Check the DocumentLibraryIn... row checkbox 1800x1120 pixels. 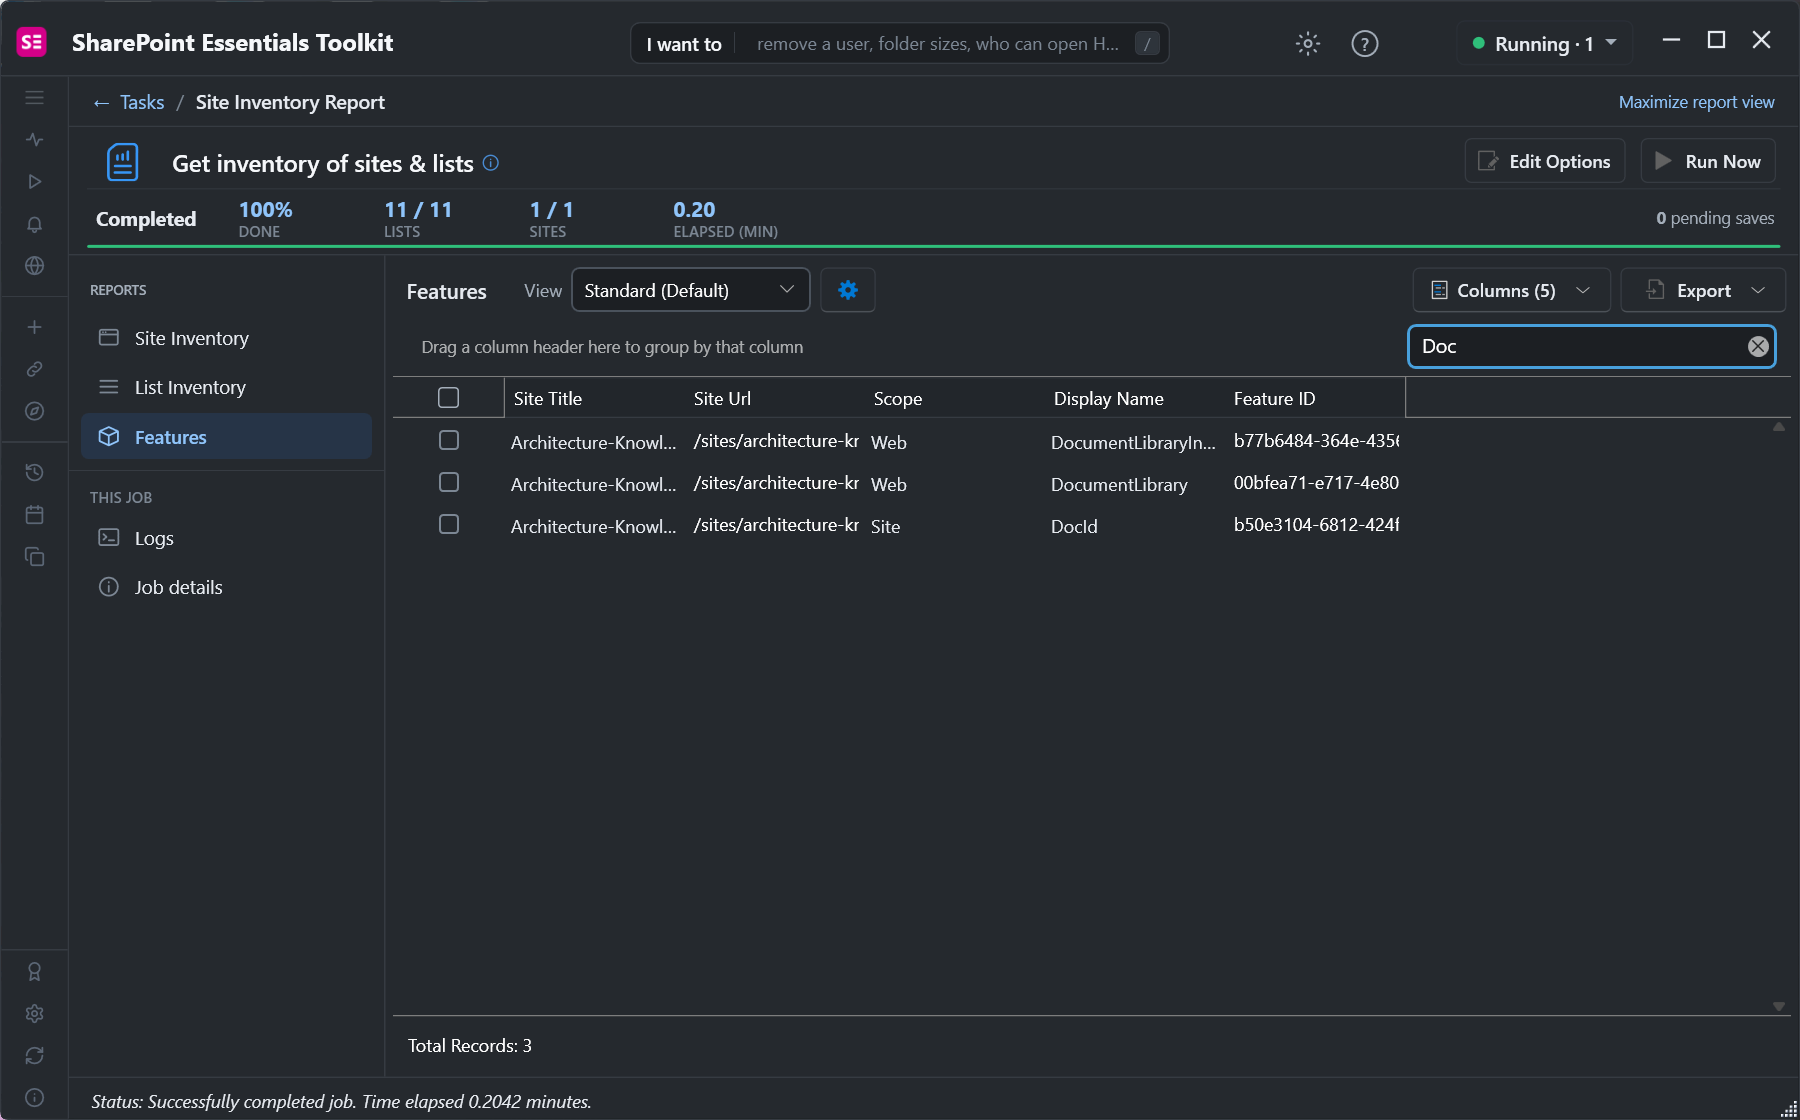click(449, 440)
